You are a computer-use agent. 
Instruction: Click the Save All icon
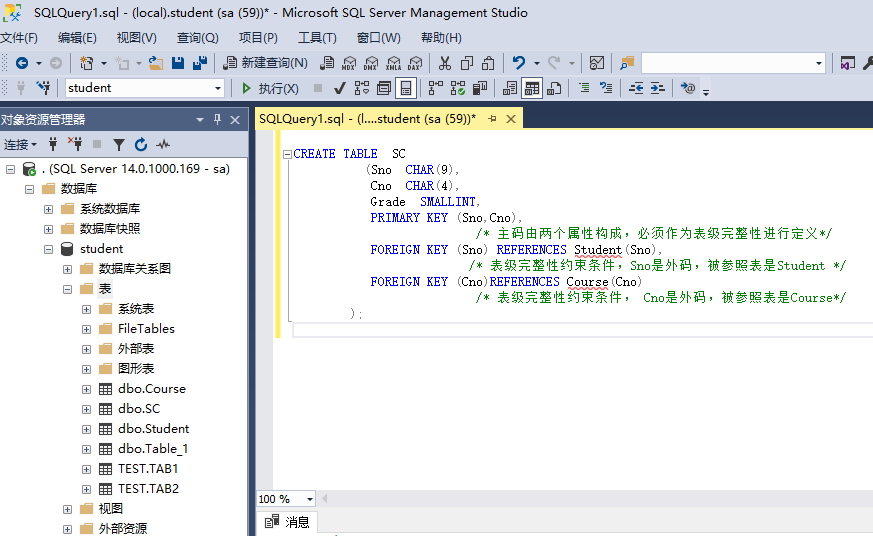tap(199, 63)
